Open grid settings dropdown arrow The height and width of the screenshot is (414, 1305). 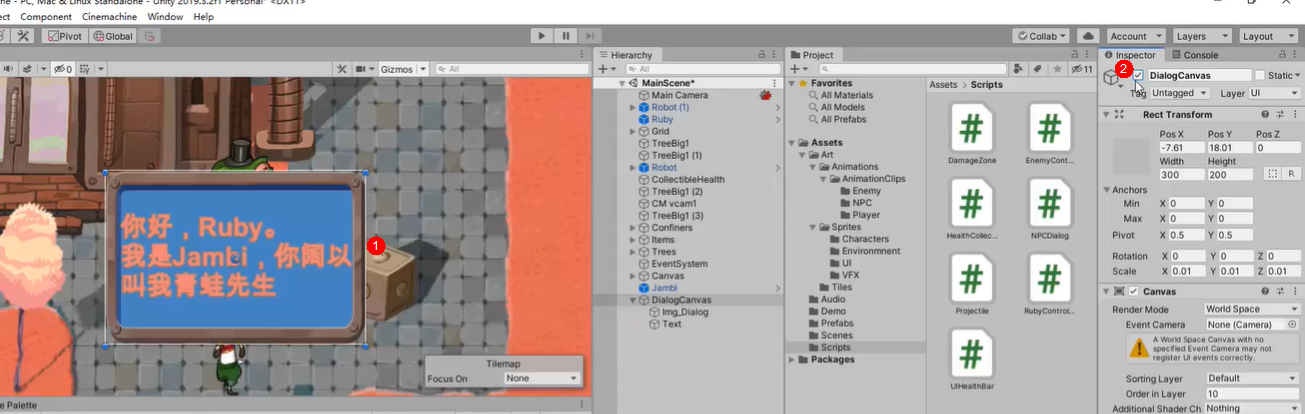point(99,69)
